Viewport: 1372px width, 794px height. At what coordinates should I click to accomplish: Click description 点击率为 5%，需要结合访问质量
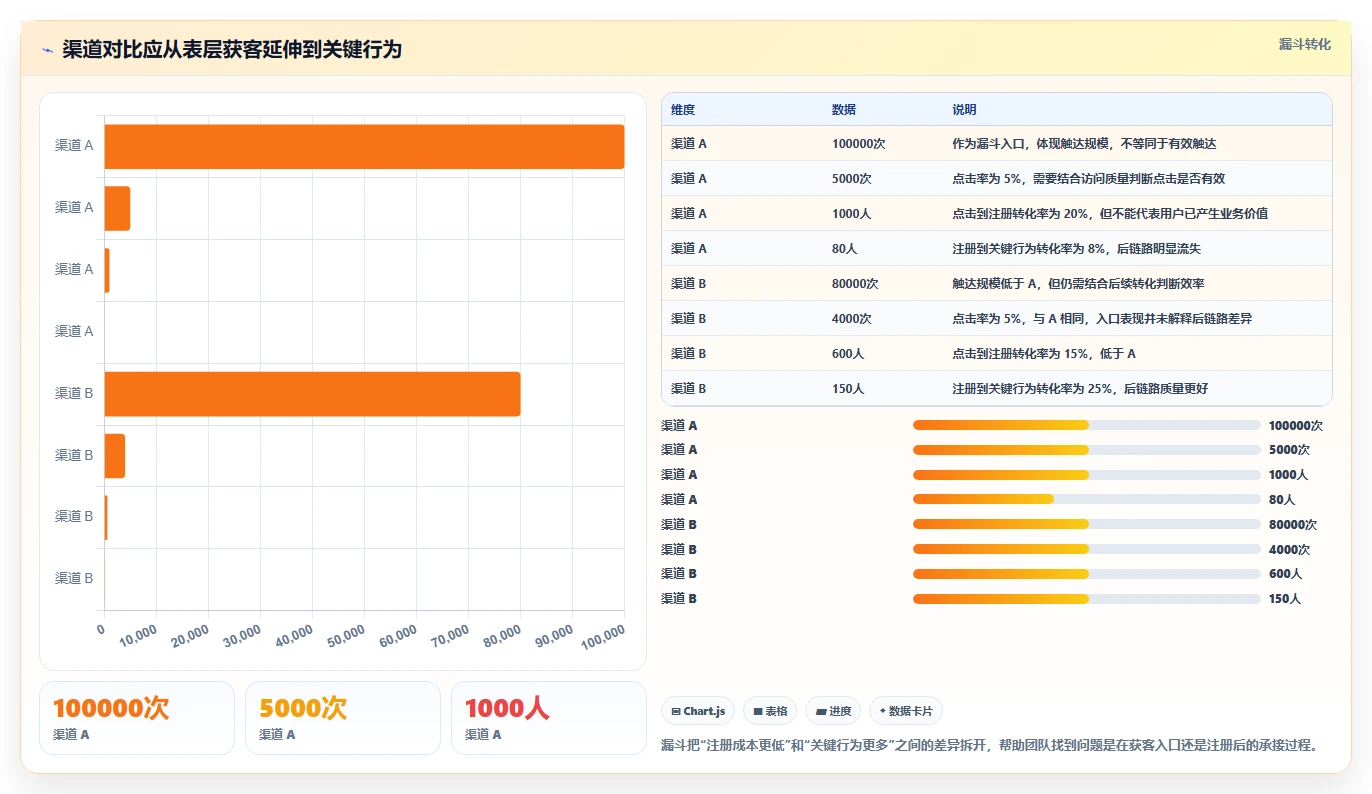click(x=1088, y=179)
